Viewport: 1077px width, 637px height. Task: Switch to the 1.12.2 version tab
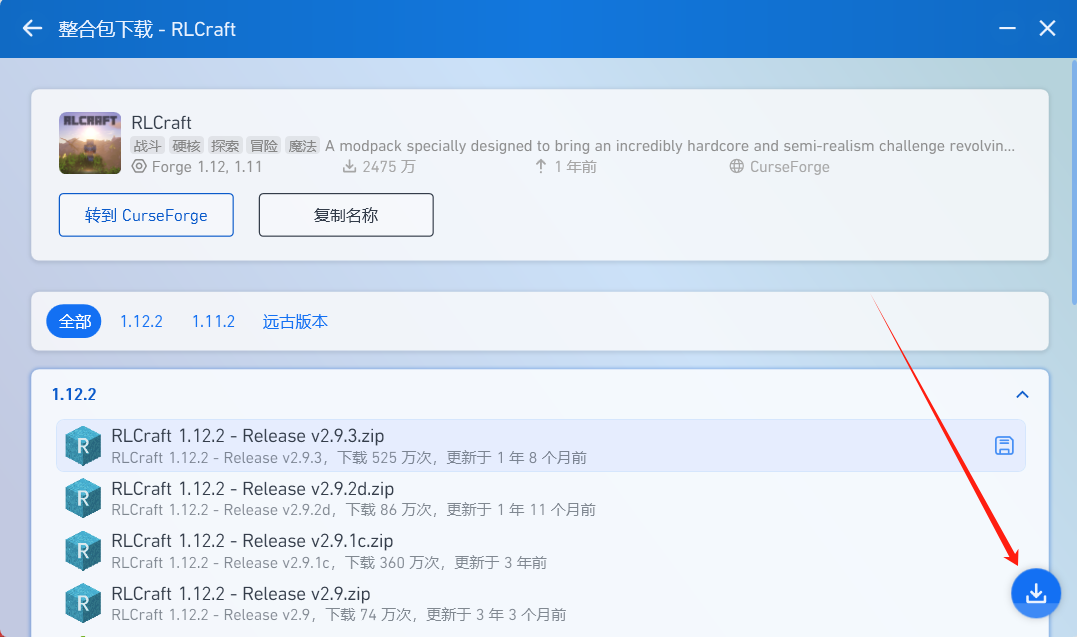click(x=141, y=321)
